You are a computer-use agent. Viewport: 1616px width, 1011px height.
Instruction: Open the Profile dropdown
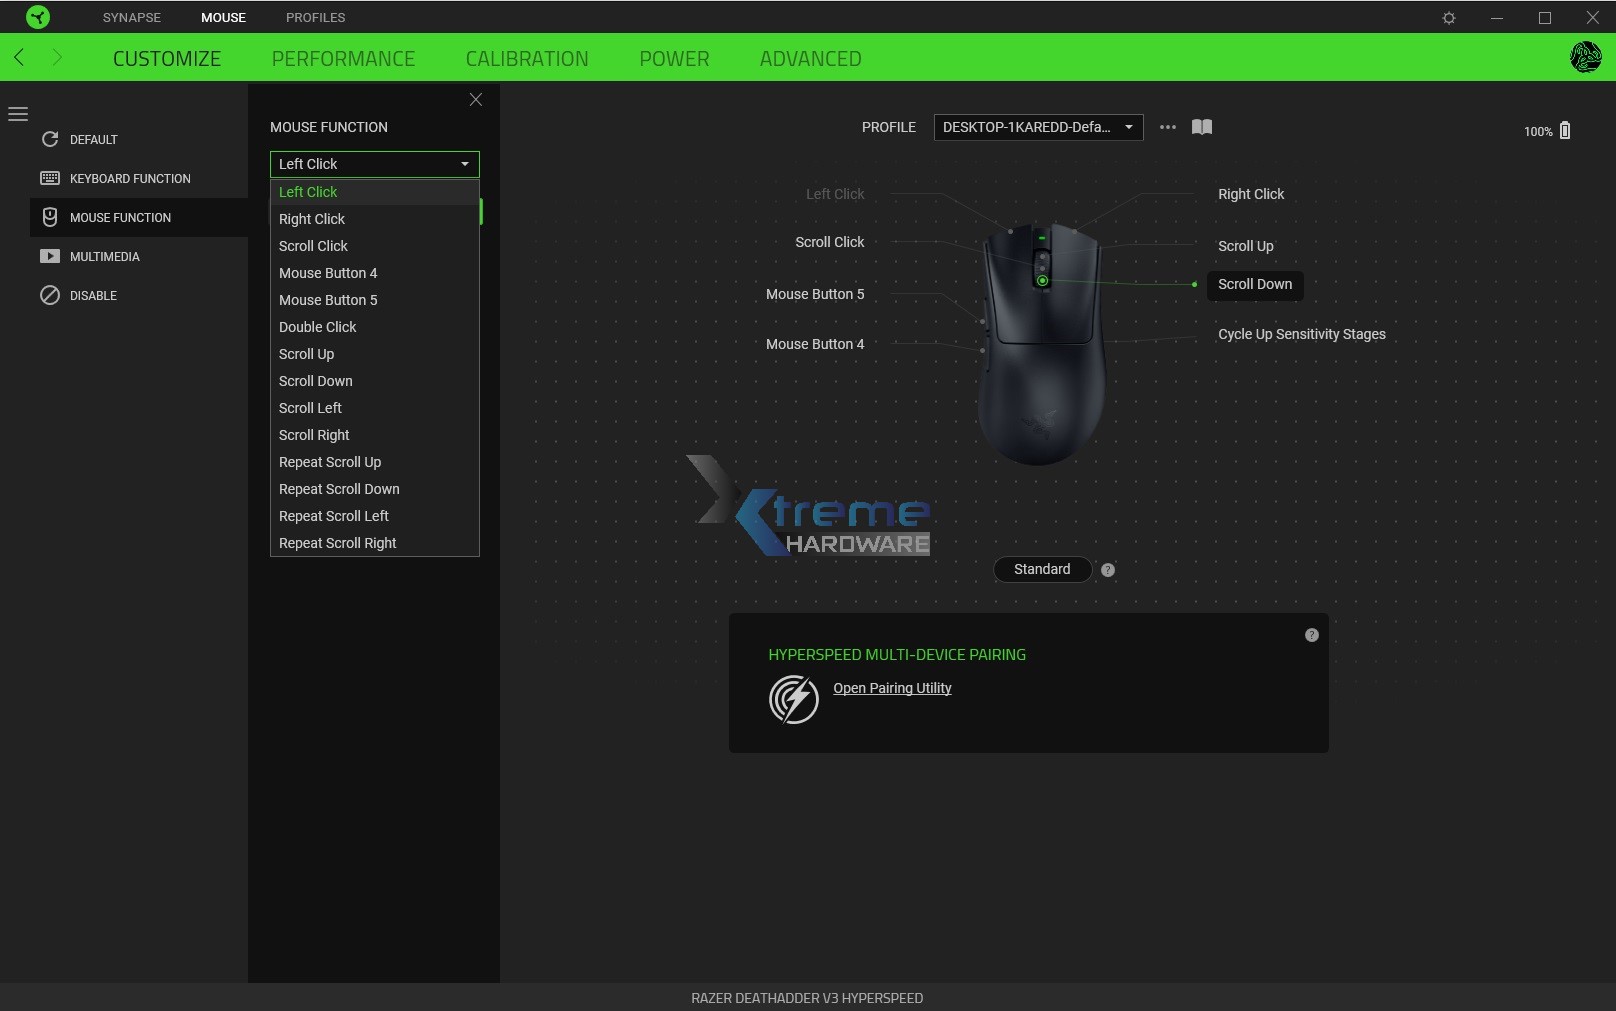coord(1037,127)
